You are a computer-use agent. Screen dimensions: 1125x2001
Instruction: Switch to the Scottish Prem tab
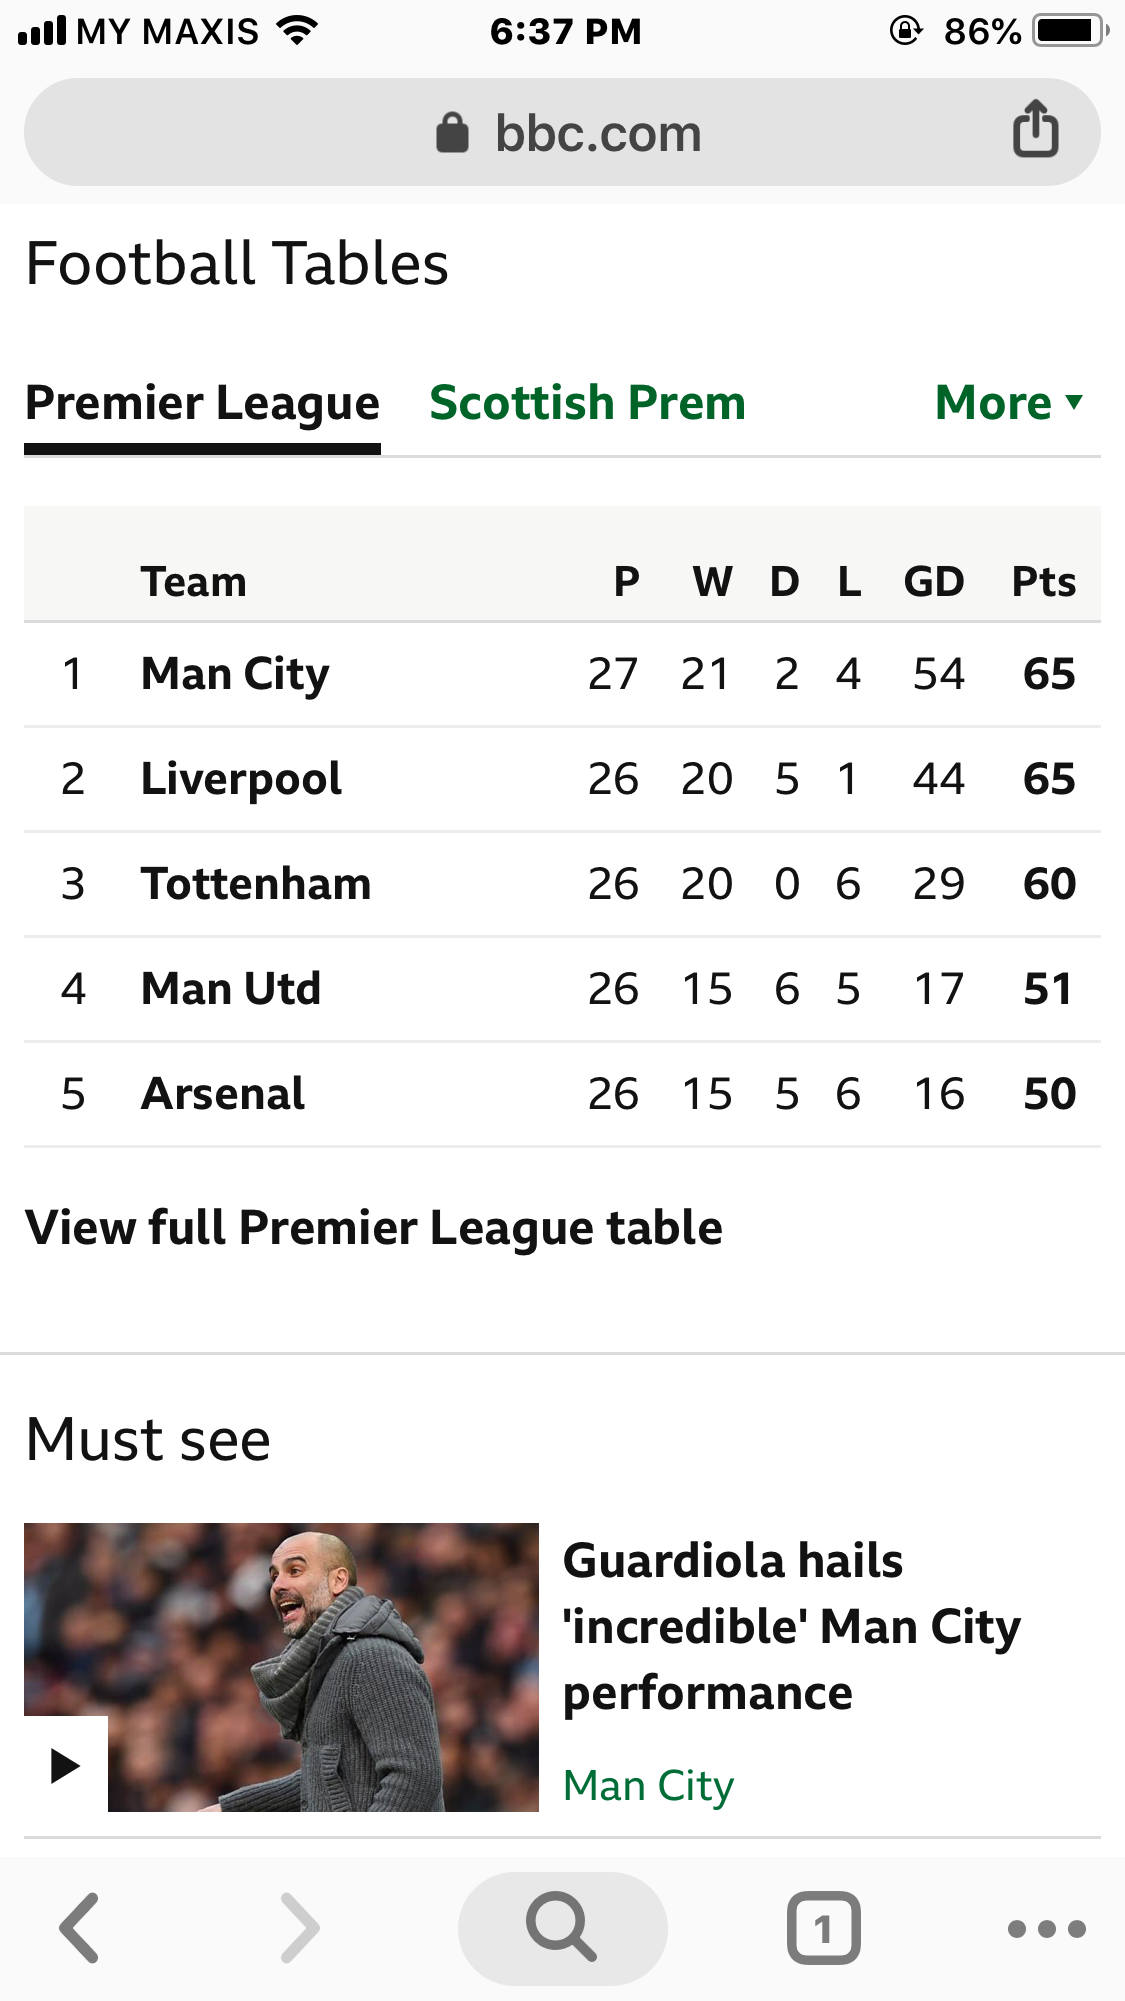click(x=588, y=403)
